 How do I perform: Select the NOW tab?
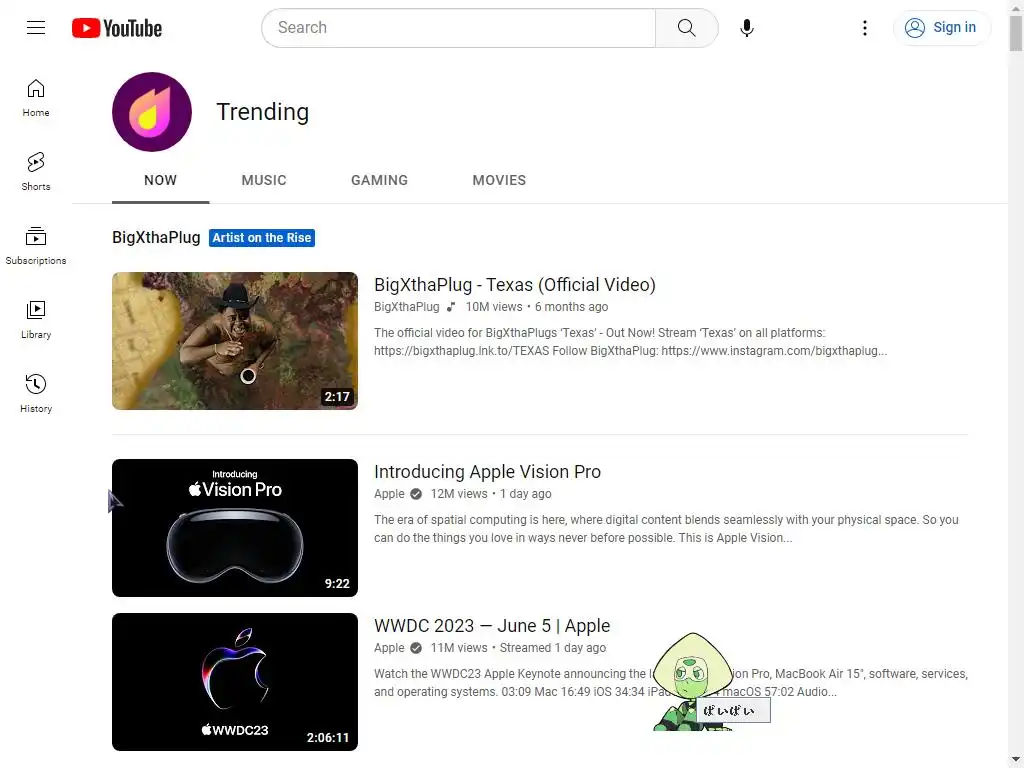(x=160, y=180)
